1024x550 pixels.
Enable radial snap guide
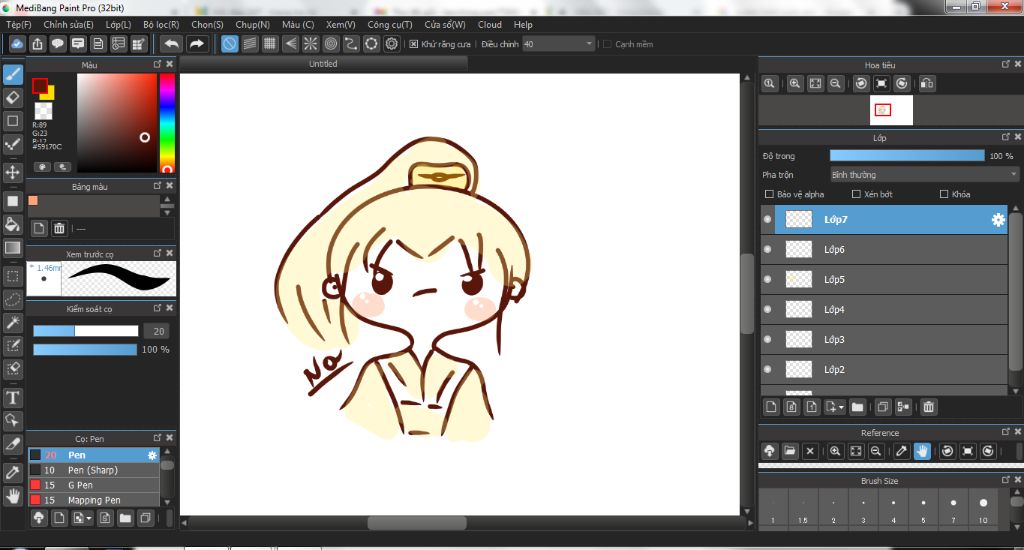[310, 44]
